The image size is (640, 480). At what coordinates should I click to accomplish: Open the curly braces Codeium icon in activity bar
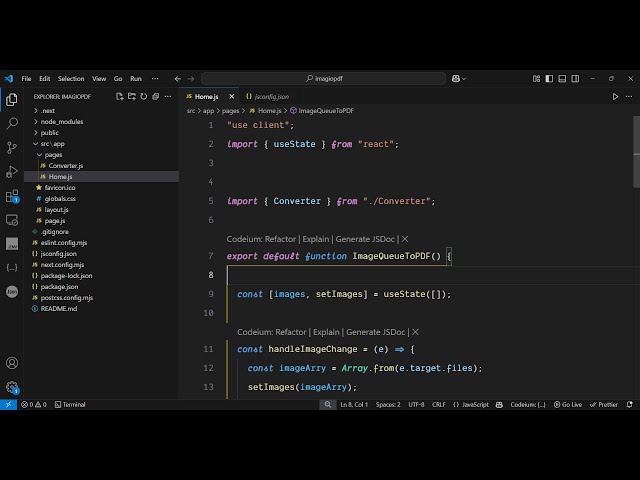[x=12, y=268]
